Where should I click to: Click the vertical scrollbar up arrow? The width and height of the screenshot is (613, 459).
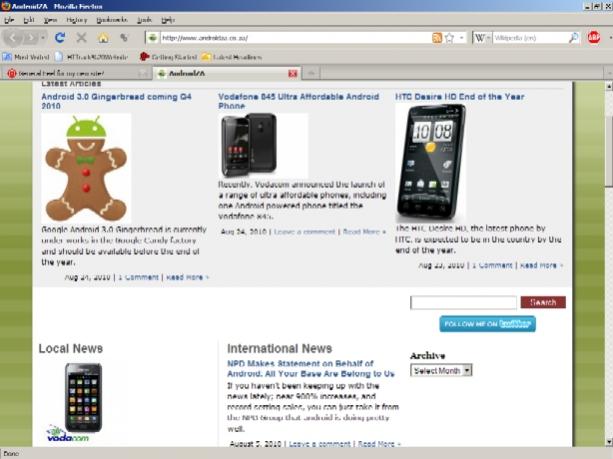pos(609,86)
